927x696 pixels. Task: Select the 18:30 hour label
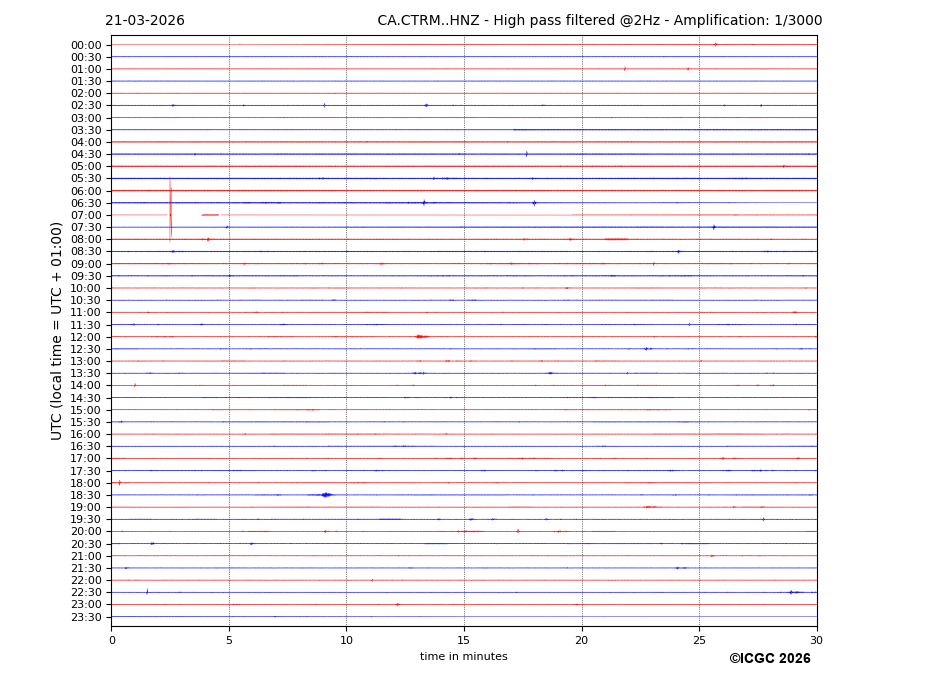[86, 495]
